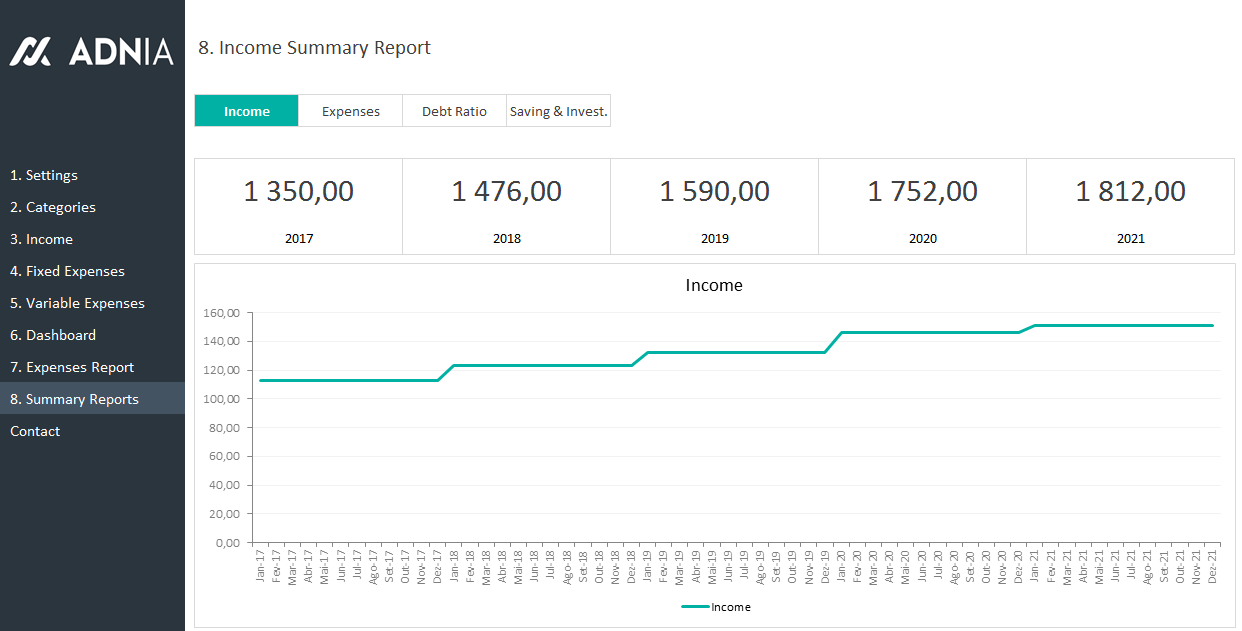Click the 2019 income total card

[714, 205]
